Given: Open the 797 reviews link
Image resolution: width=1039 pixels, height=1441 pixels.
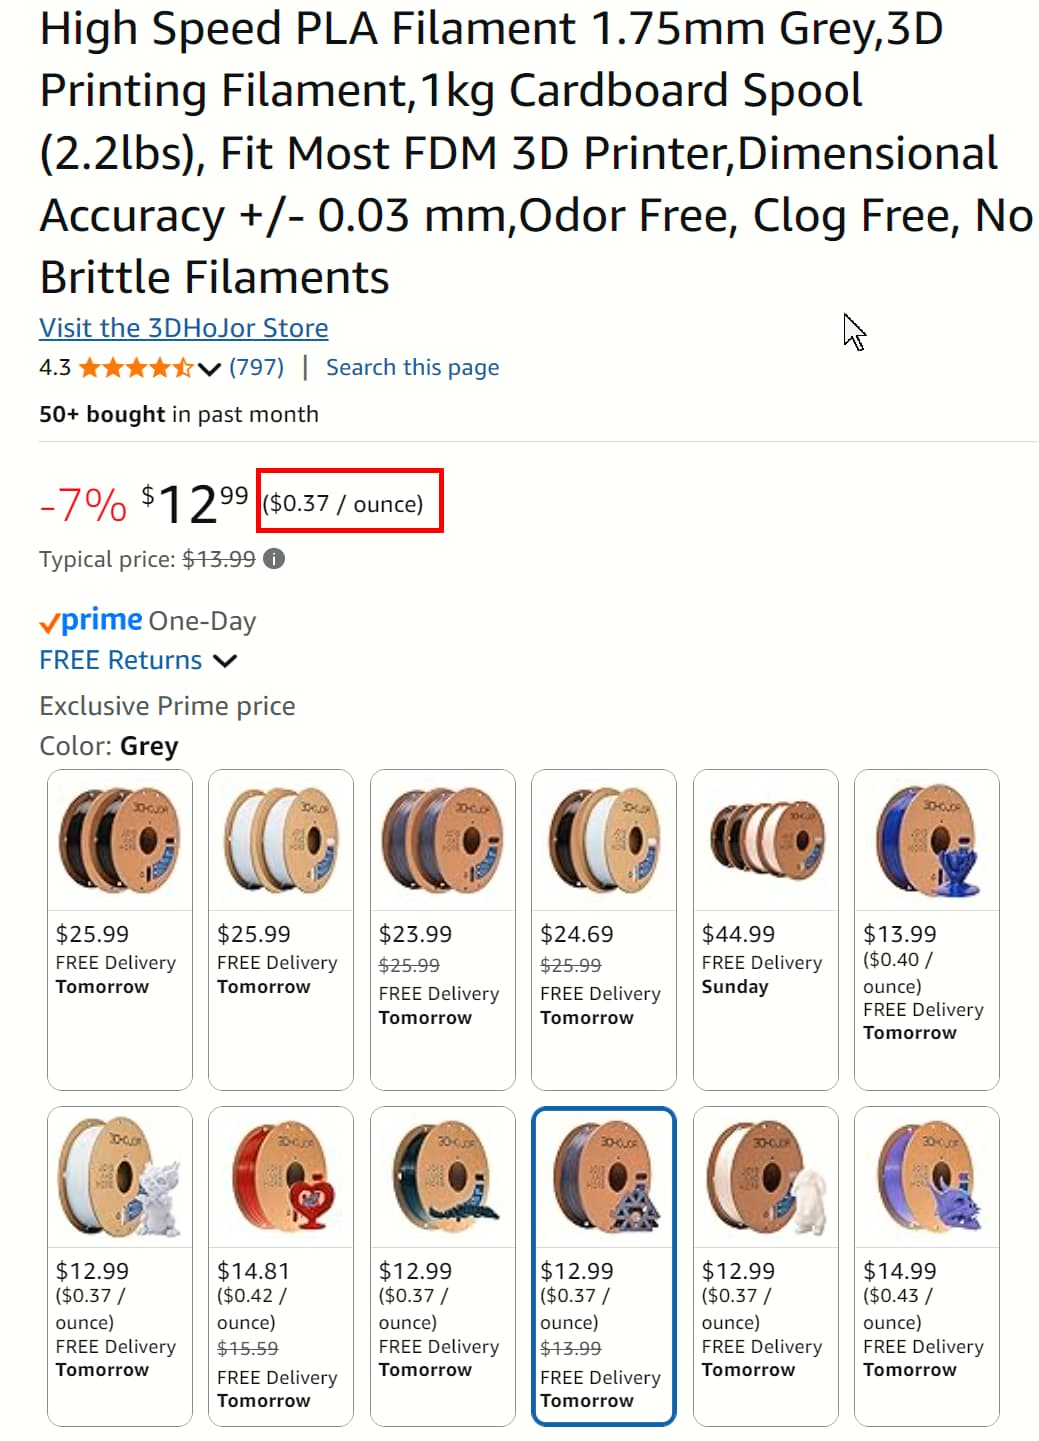Looking at the screenshot, I should (x=256, y=368).
